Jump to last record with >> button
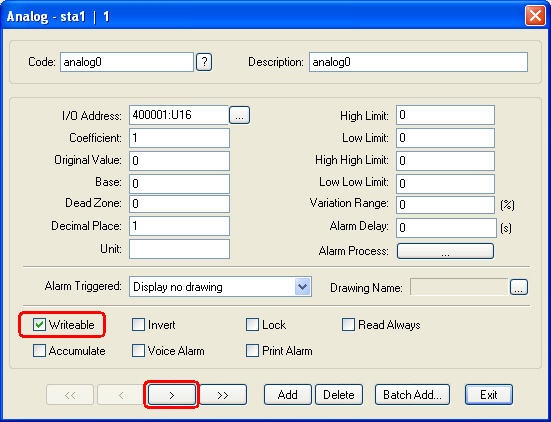The image size is (551, 422). pyautogui.click(x=223, y=395)
